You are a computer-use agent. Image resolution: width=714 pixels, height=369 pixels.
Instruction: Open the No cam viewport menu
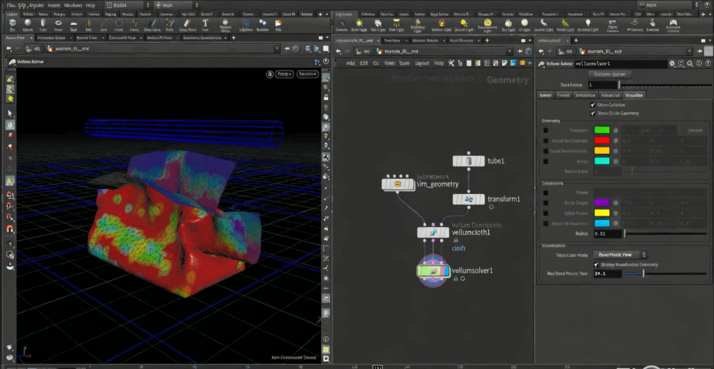tap(308, 74)
